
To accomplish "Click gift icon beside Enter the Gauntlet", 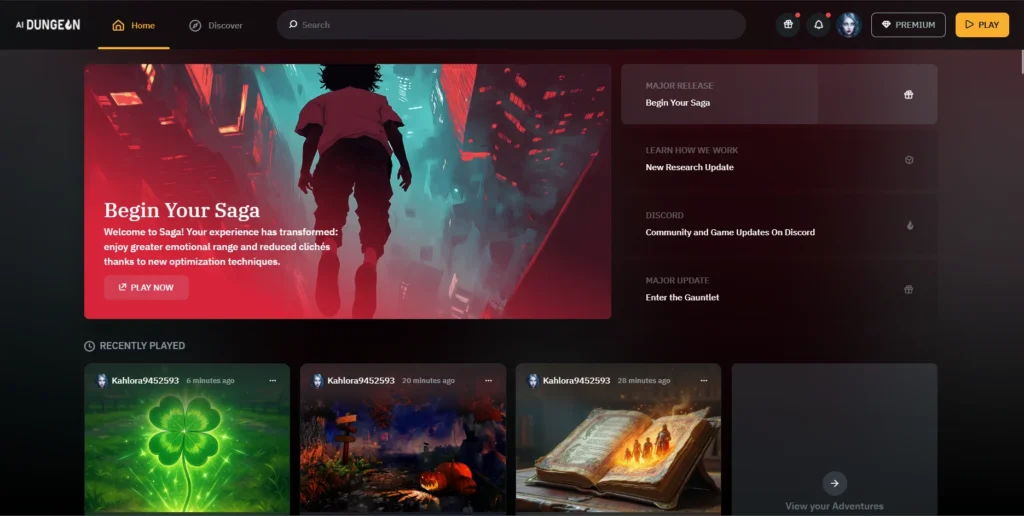I will pos(908,289).
